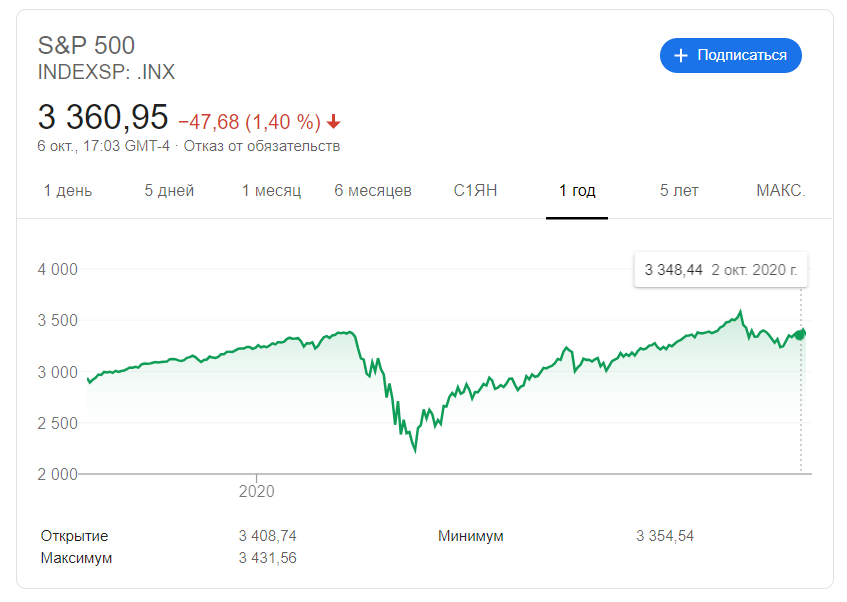Click the 2020 label on the axis

click(x=257, y=491)
